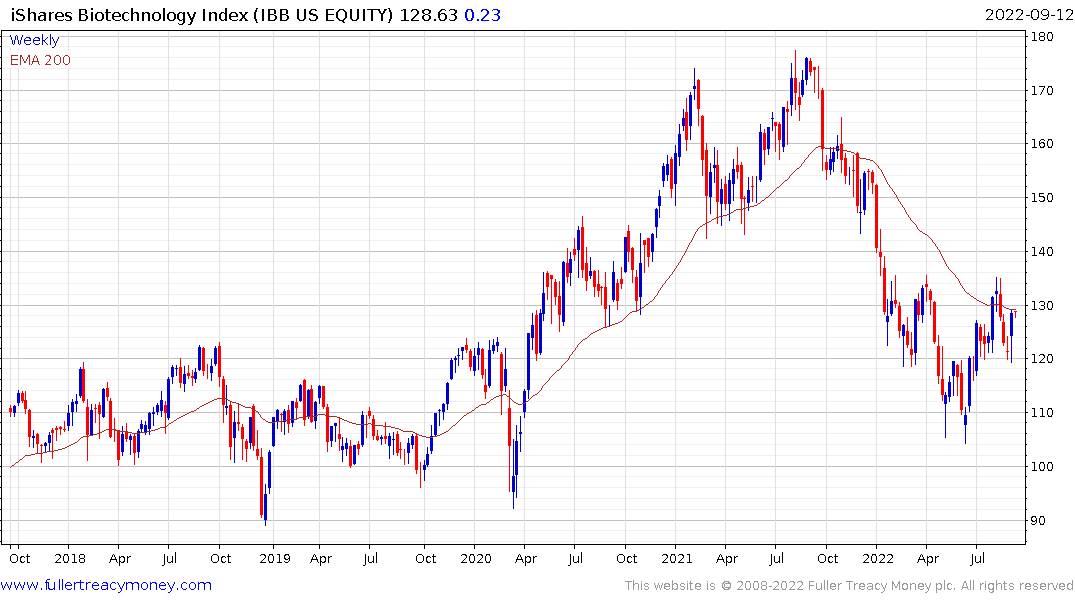This screenshot has height=600, width=1075.
Task: Click the 2022 time axis label
Action: [x=878, y=558]
